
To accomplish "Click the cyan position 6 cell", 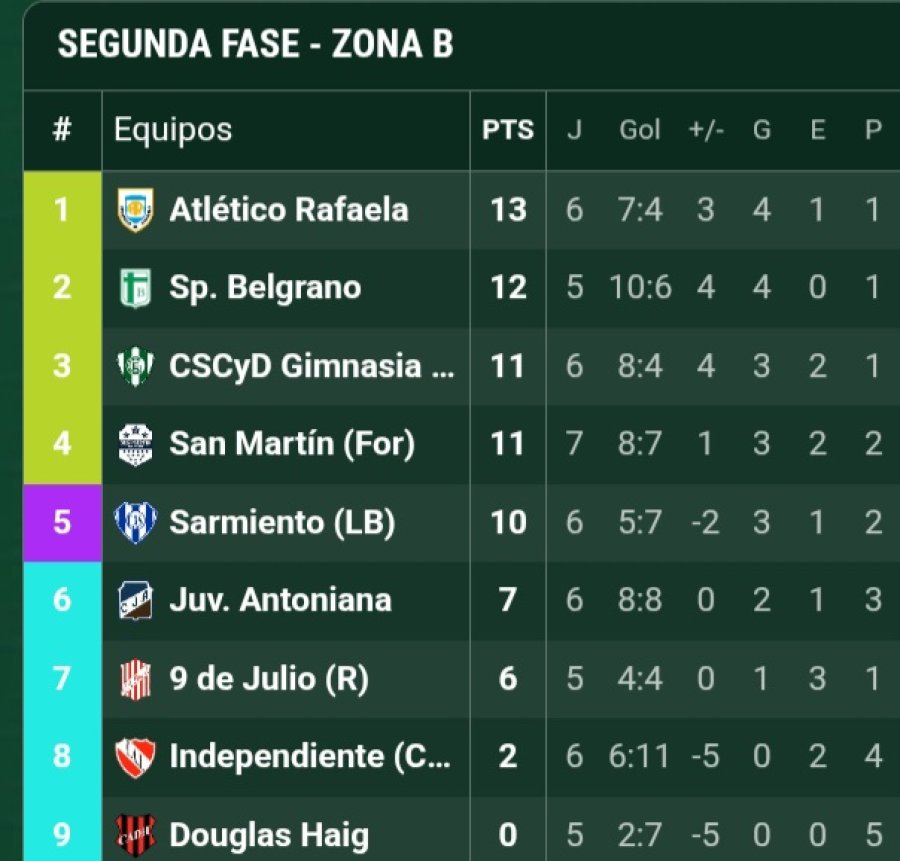I will pyautogui.click(x=62, y=600).
